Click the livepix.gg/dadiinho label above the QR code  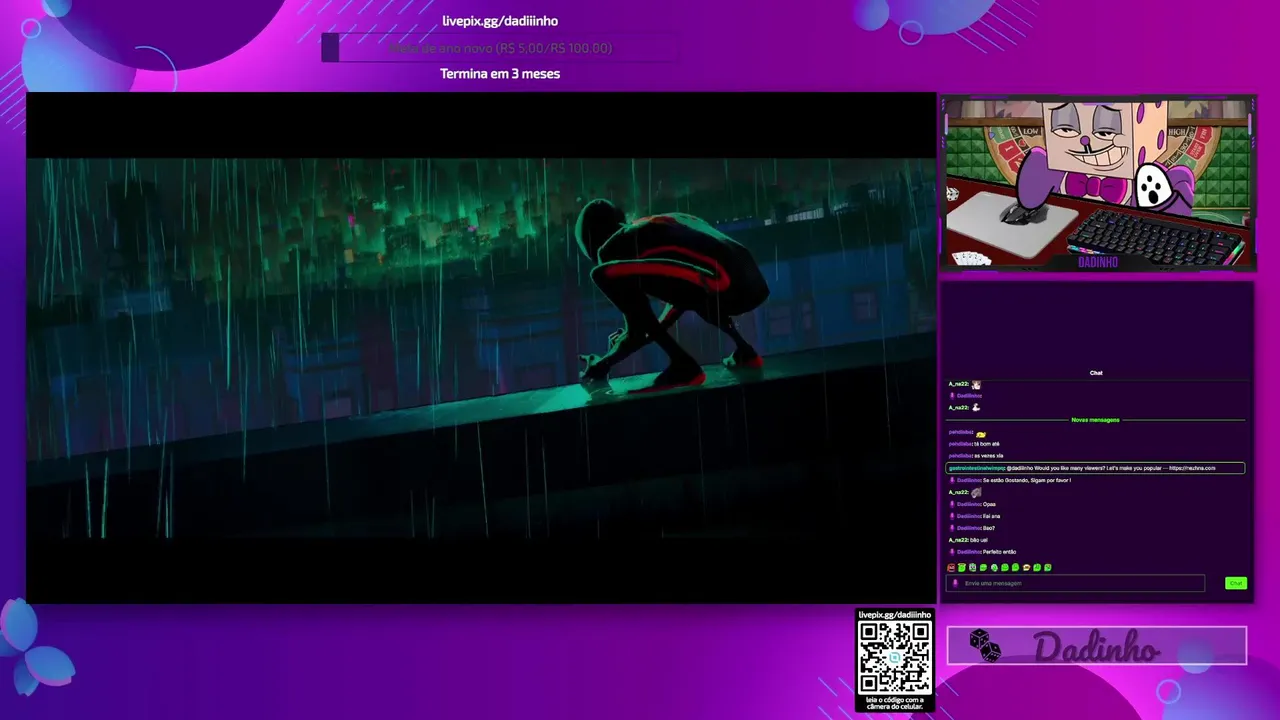(x=895, y=615)
